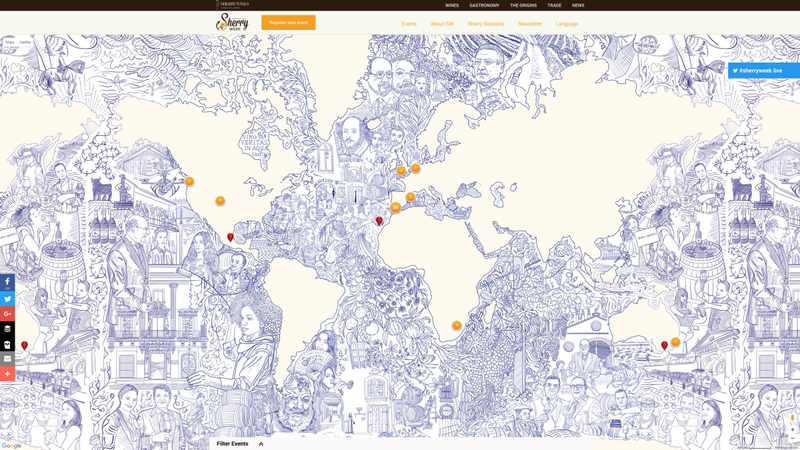Image resolution: width=800 pixels, height=450 pixels.
Task: Open orange cluster over the United Kingdom
Action: pyautogui.click(x=401, y=170)
